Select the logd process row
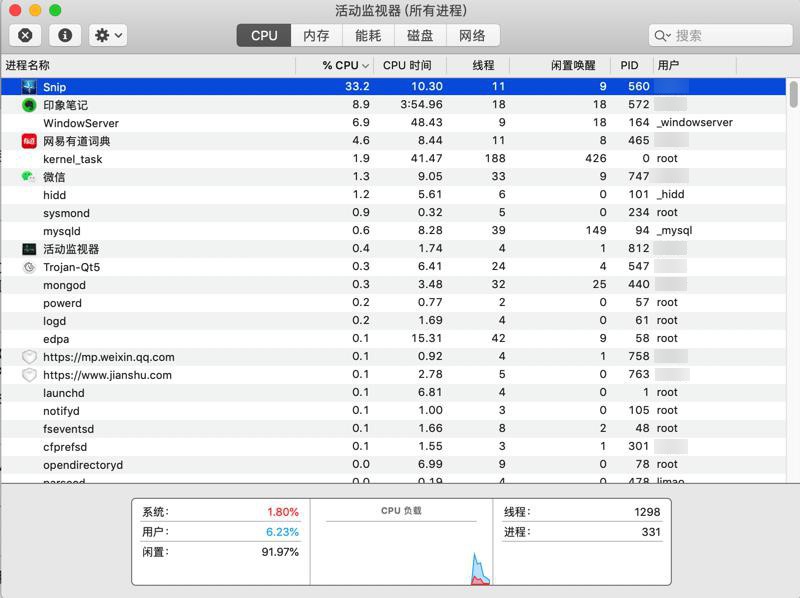This screenshot has height=598, width=800. [393, 320]
